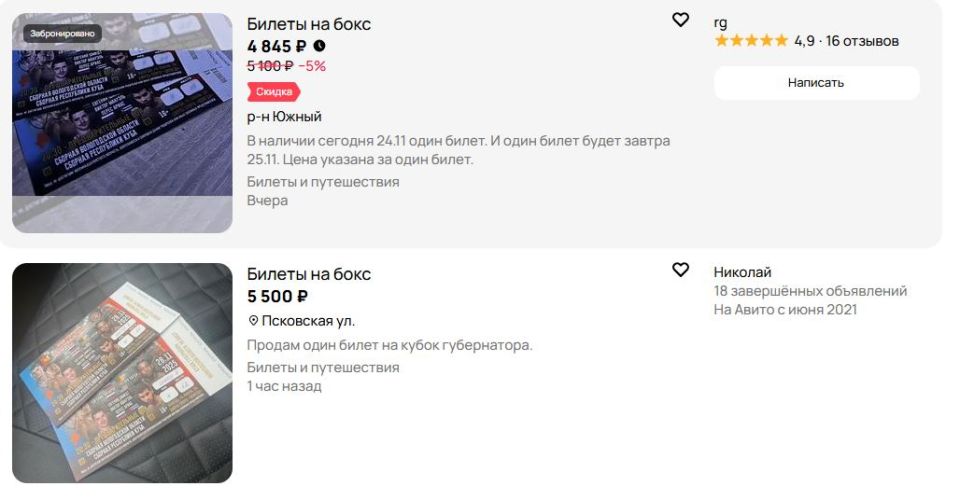The image size is (960, 500).
Task: Open seller Николай's profile
Action: click(x=742, y=272)
